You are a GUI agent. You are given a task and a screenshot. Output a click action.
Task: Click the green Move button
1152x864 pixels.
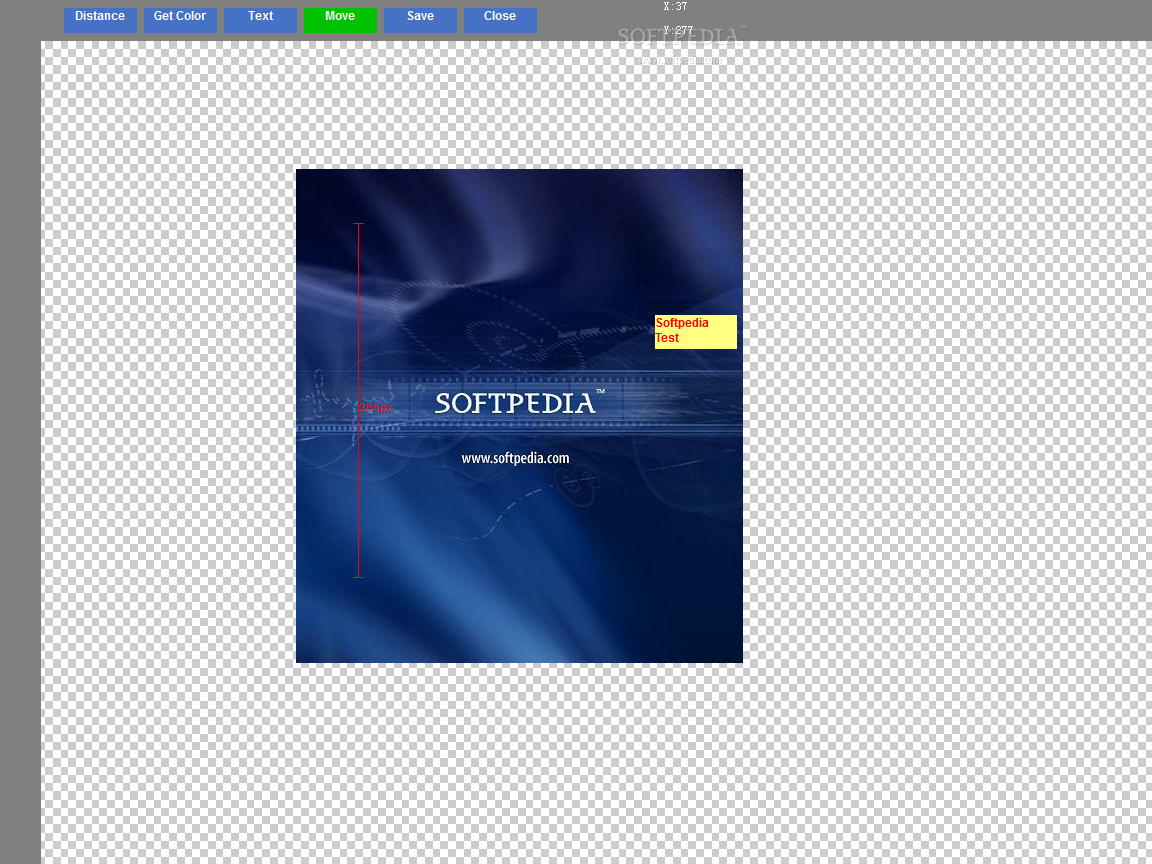pos(340,20)
